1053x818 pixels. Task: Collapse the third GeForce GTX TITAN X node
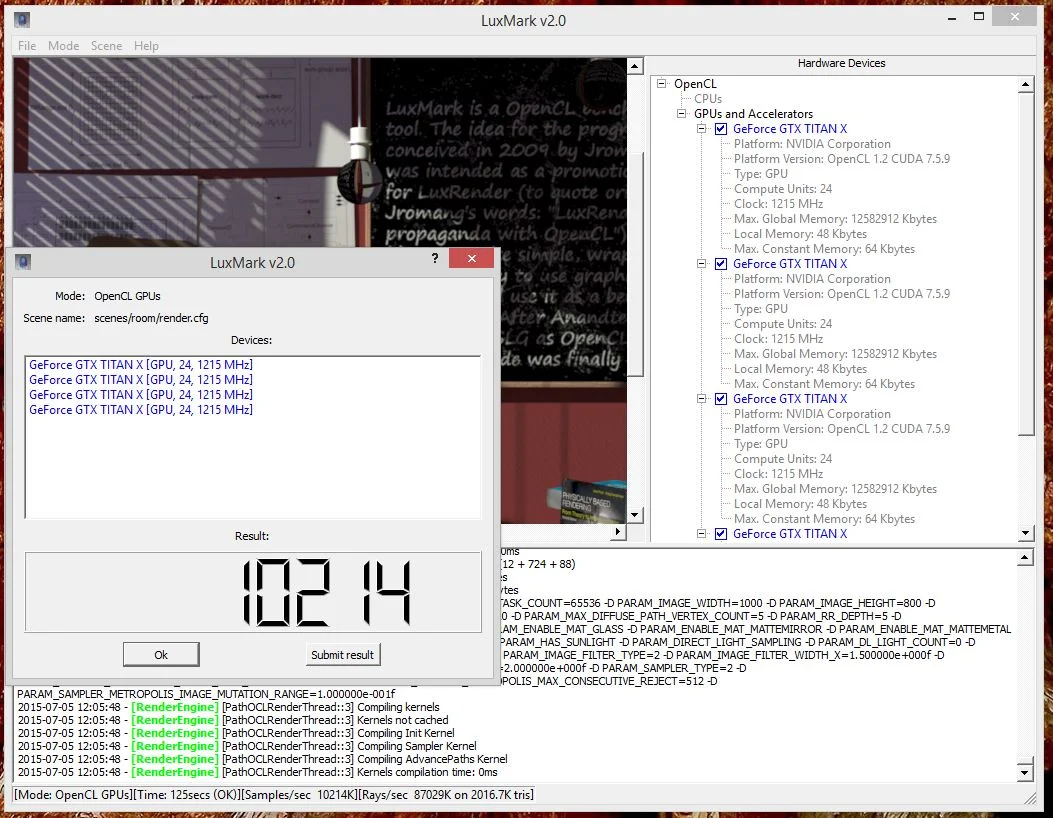click(x=702, y=399)
